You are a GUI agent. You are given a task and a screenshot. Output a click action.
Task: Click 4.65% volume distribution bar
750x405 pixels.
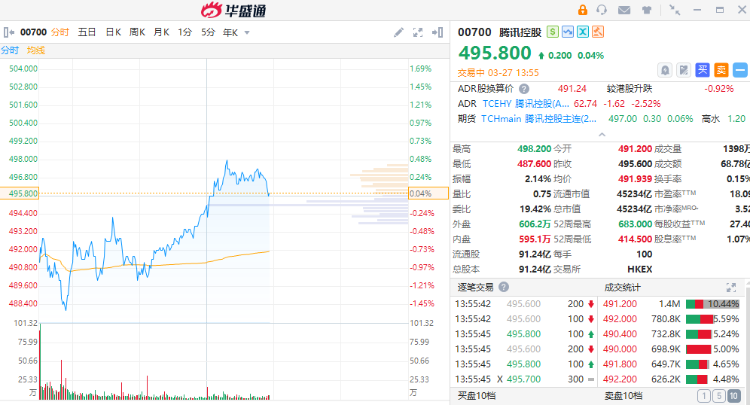click(697, 364)
